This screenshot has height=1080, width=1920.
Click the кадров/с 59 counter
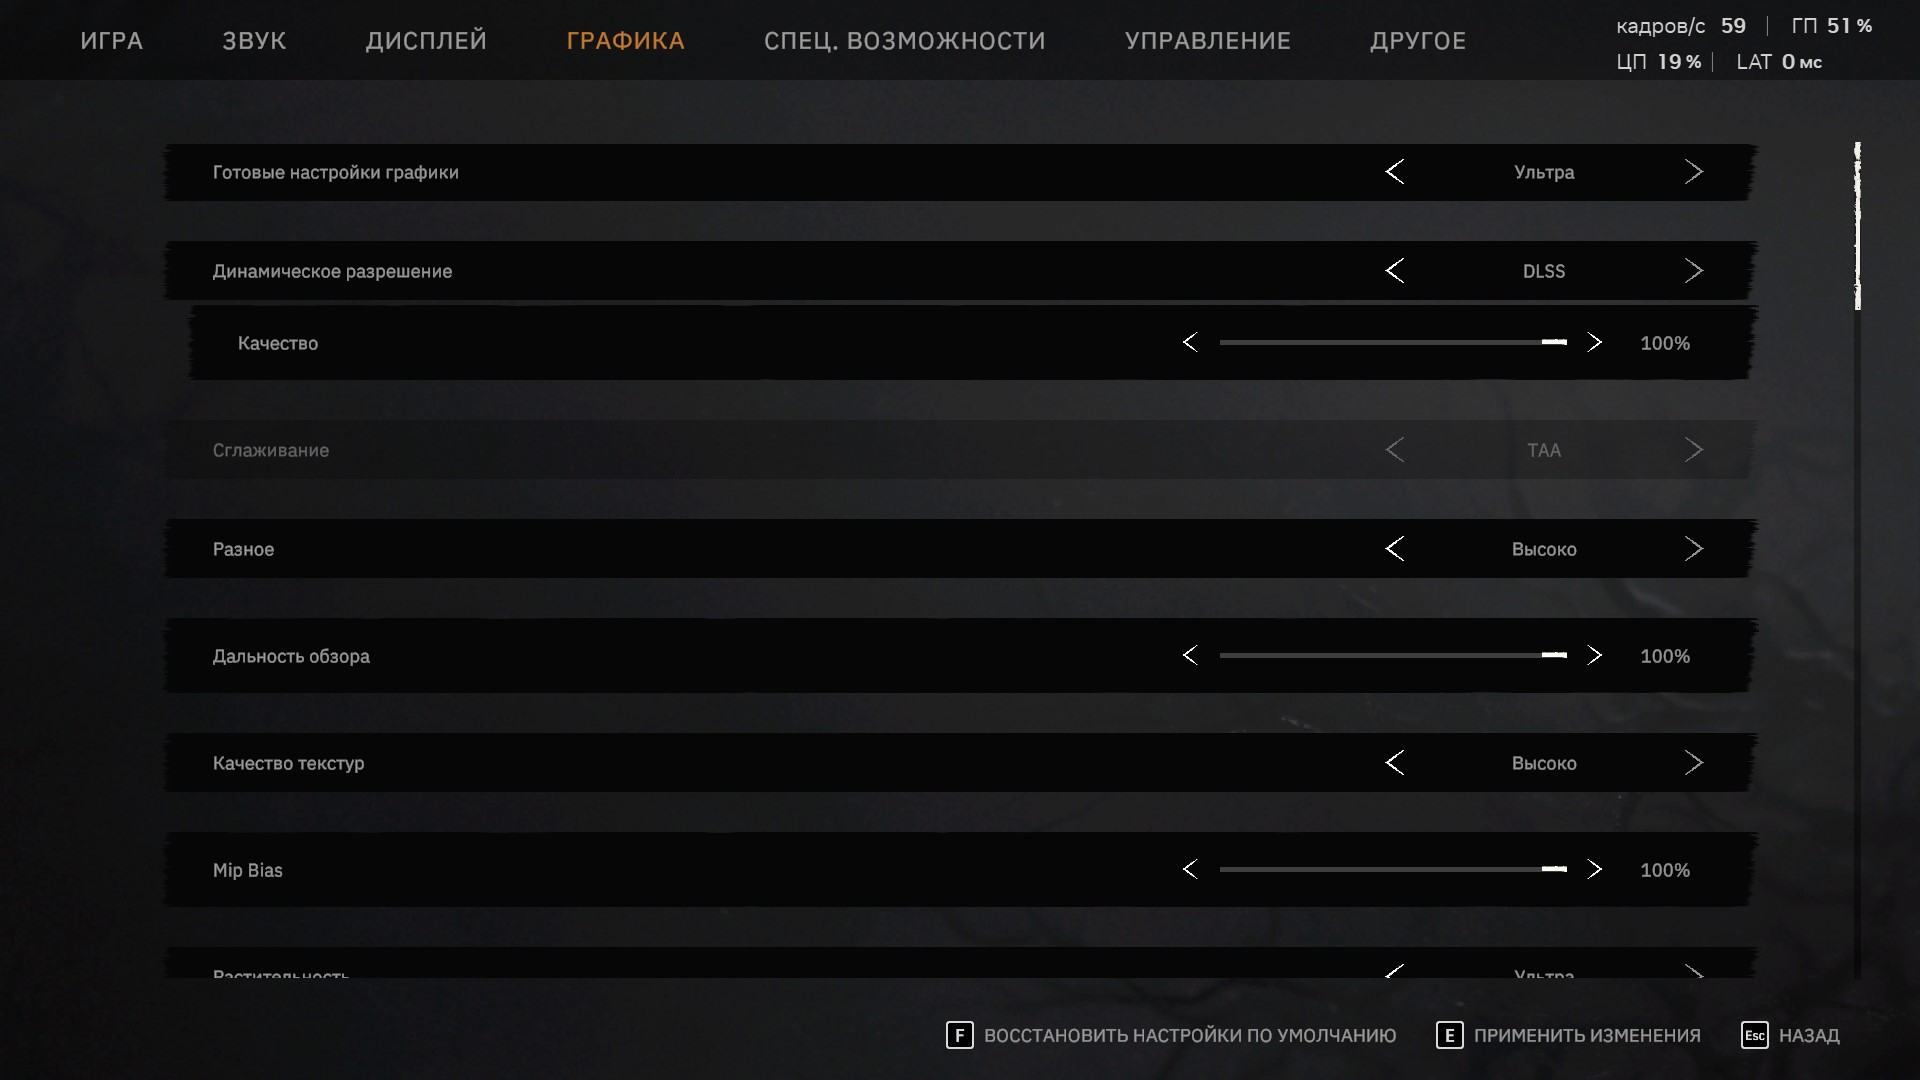[x=1681, y=26]
